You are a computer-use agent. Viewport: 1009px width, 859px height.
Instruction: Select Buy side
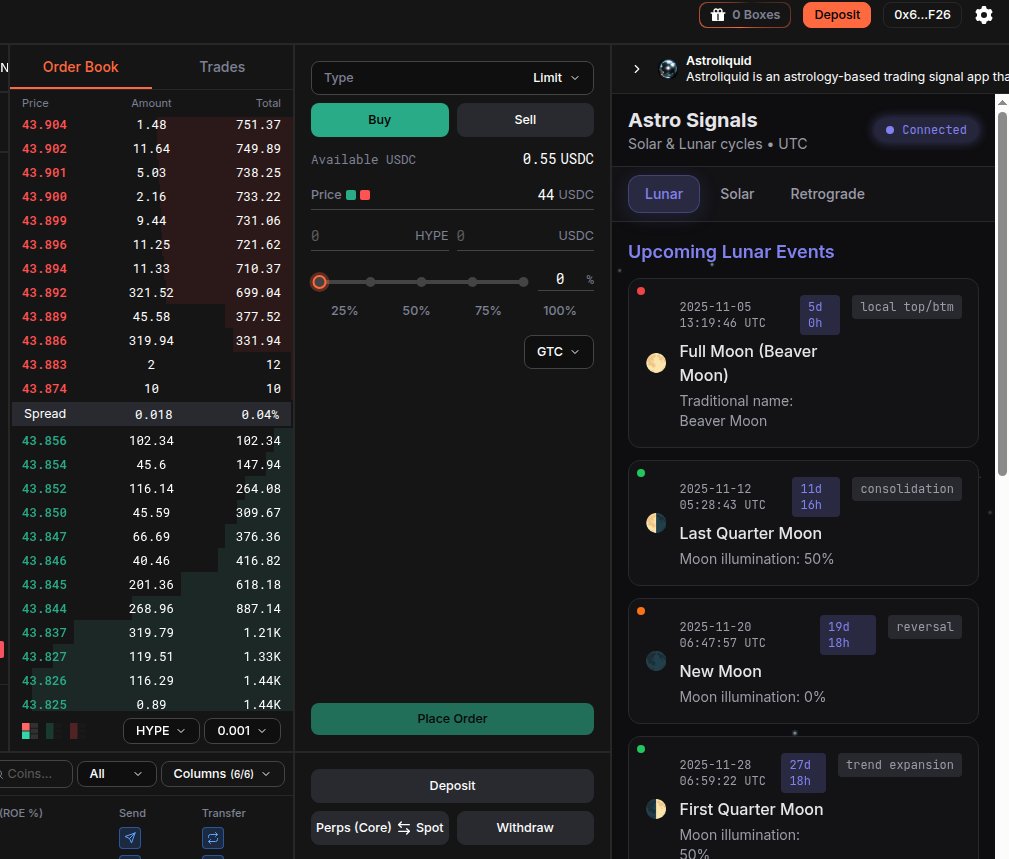pos(380,120)
